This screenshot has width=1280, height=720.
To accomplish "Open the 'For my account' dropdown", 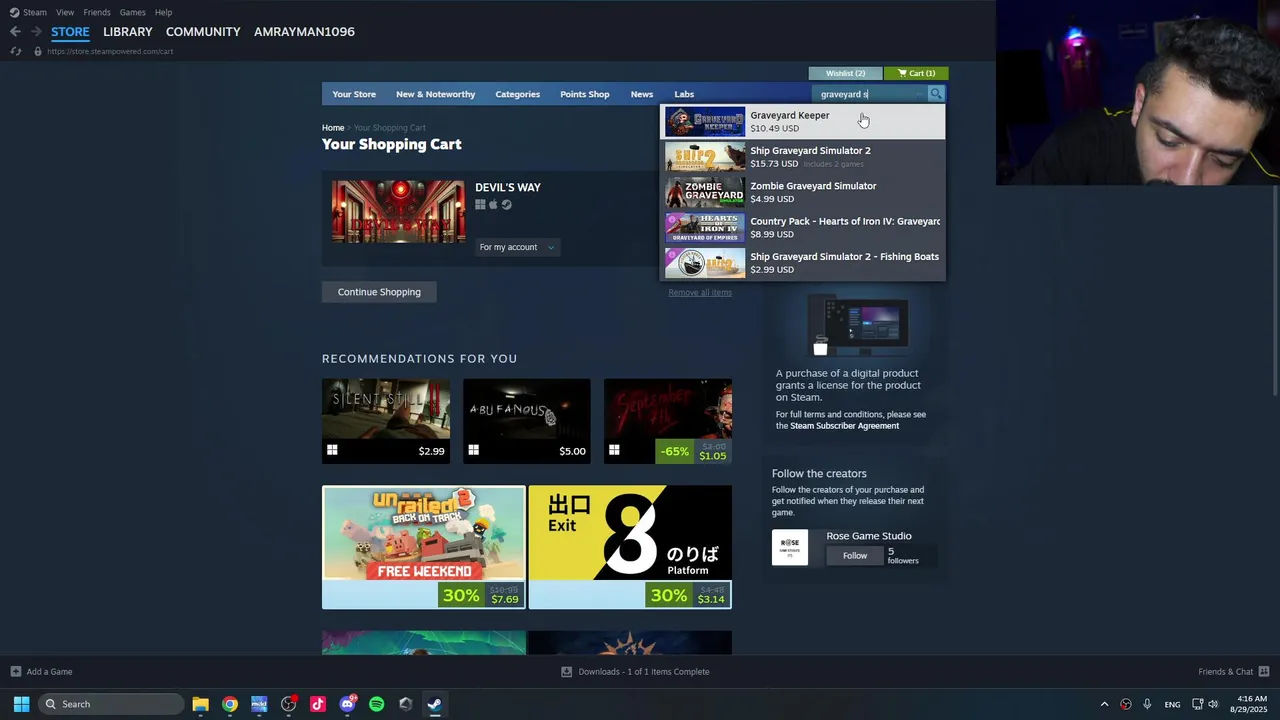I will coord(516,247).
